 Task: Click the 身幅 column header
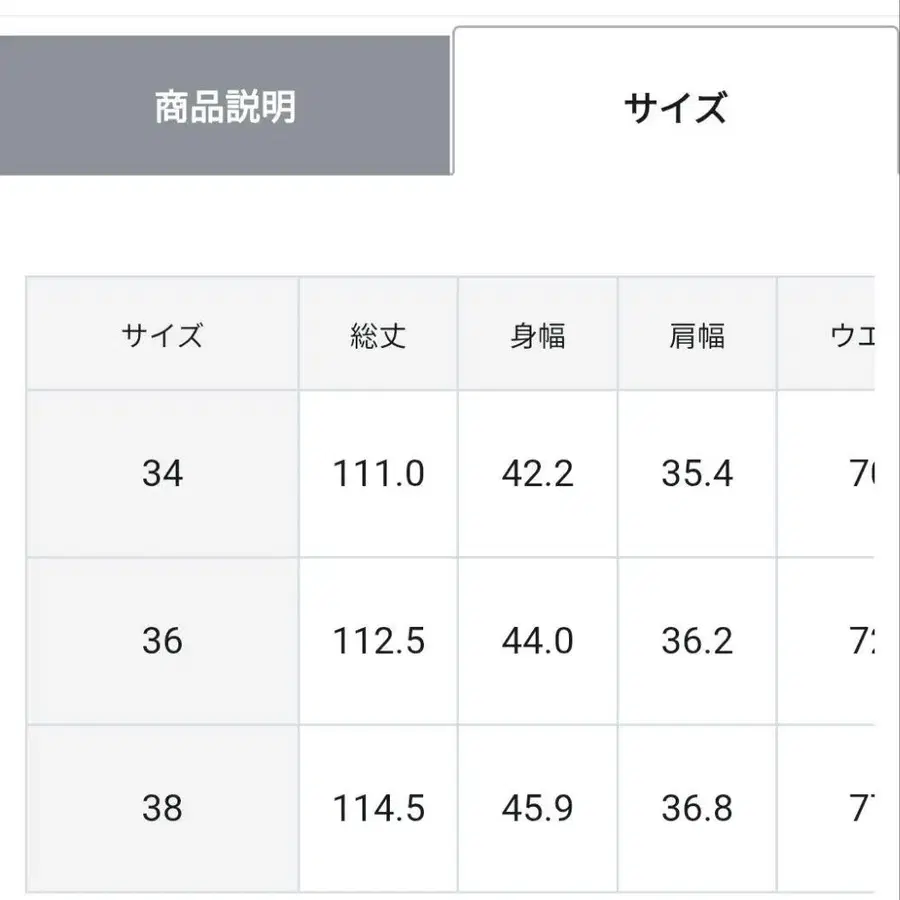tap(537, 335)
